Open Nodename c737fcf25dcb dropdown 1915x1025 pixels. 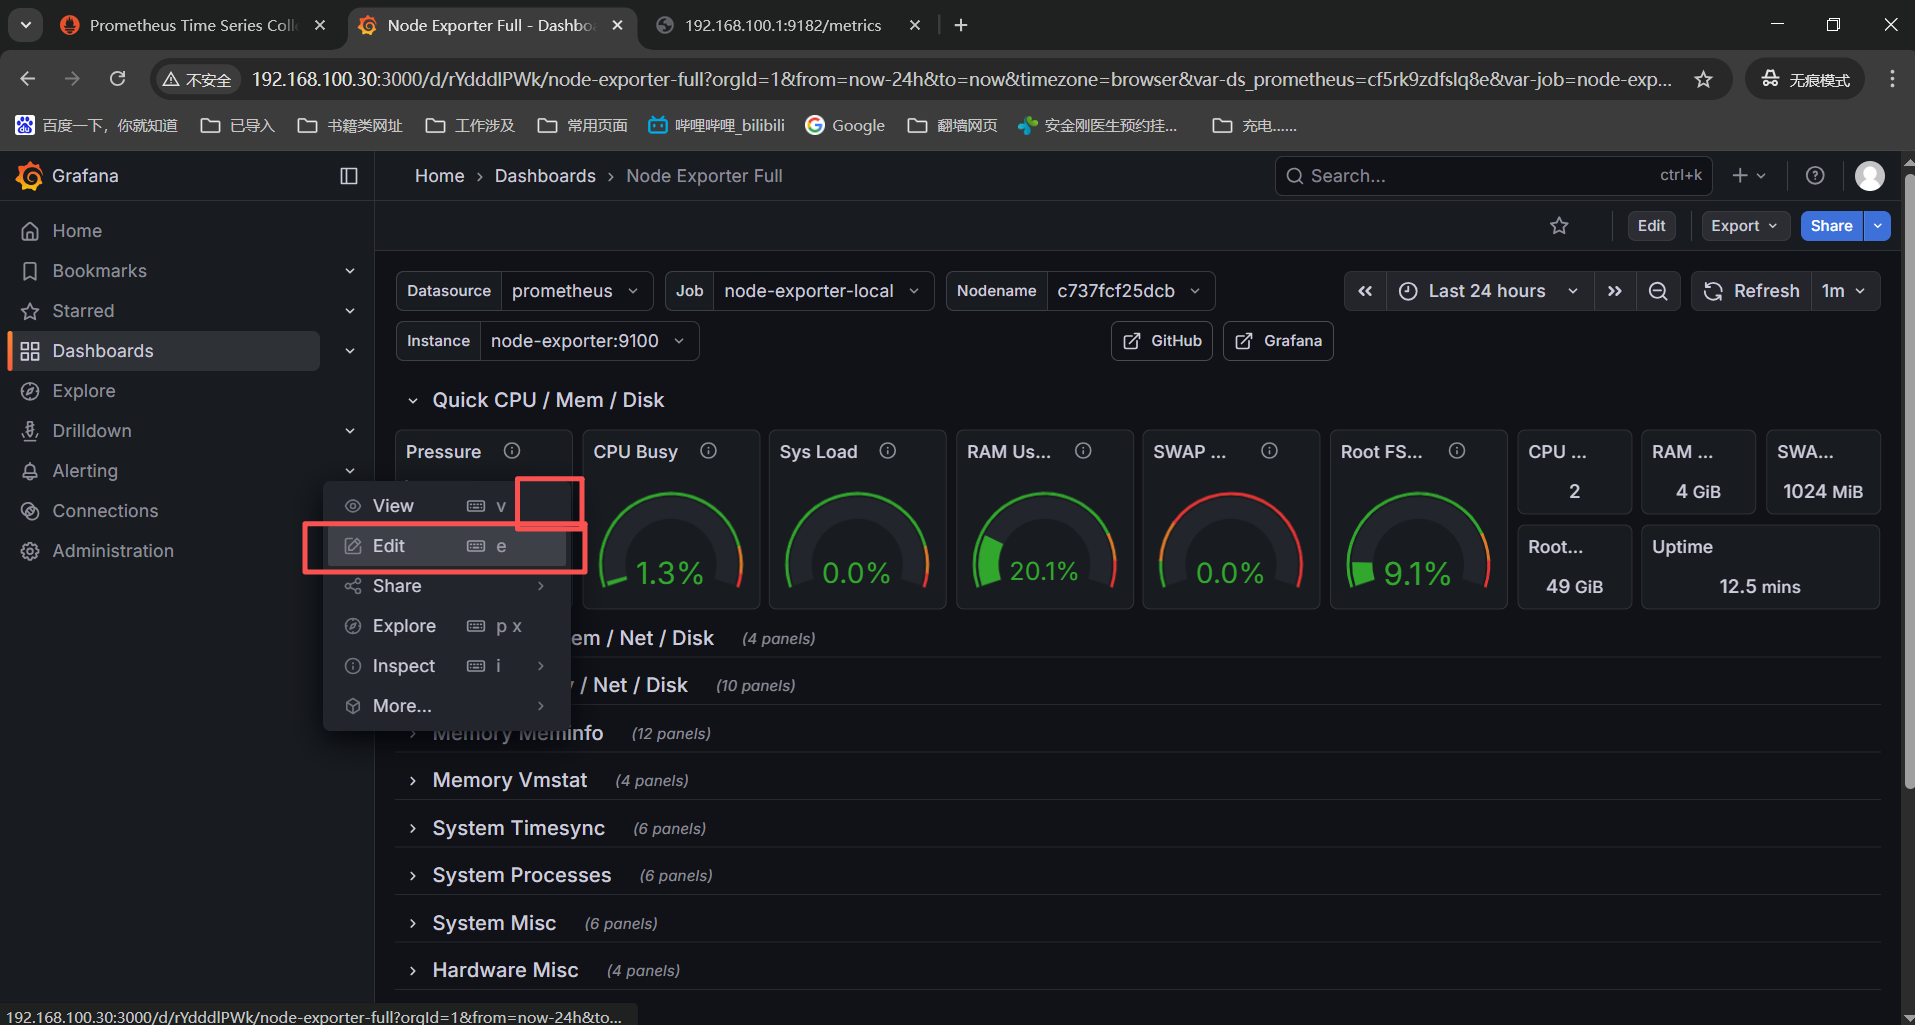point(1130,291)
